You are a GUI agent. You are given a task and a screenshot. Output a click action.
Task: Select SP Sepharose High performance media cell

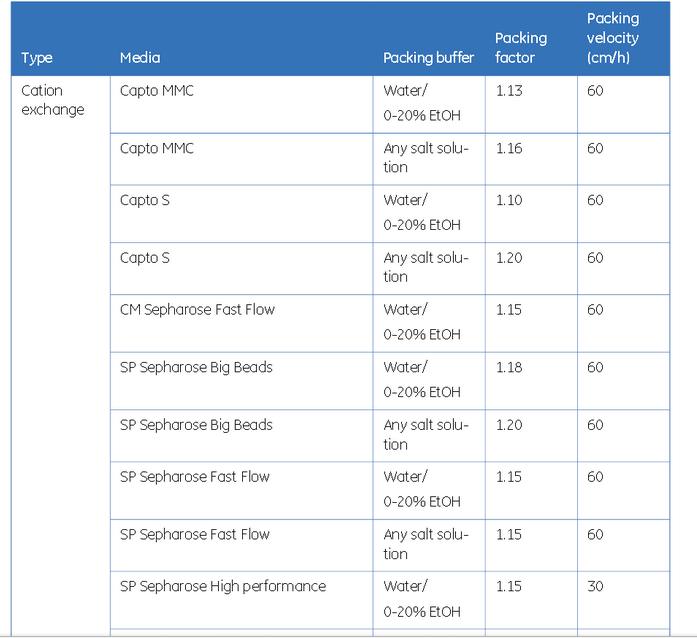[x=222, y=586]
